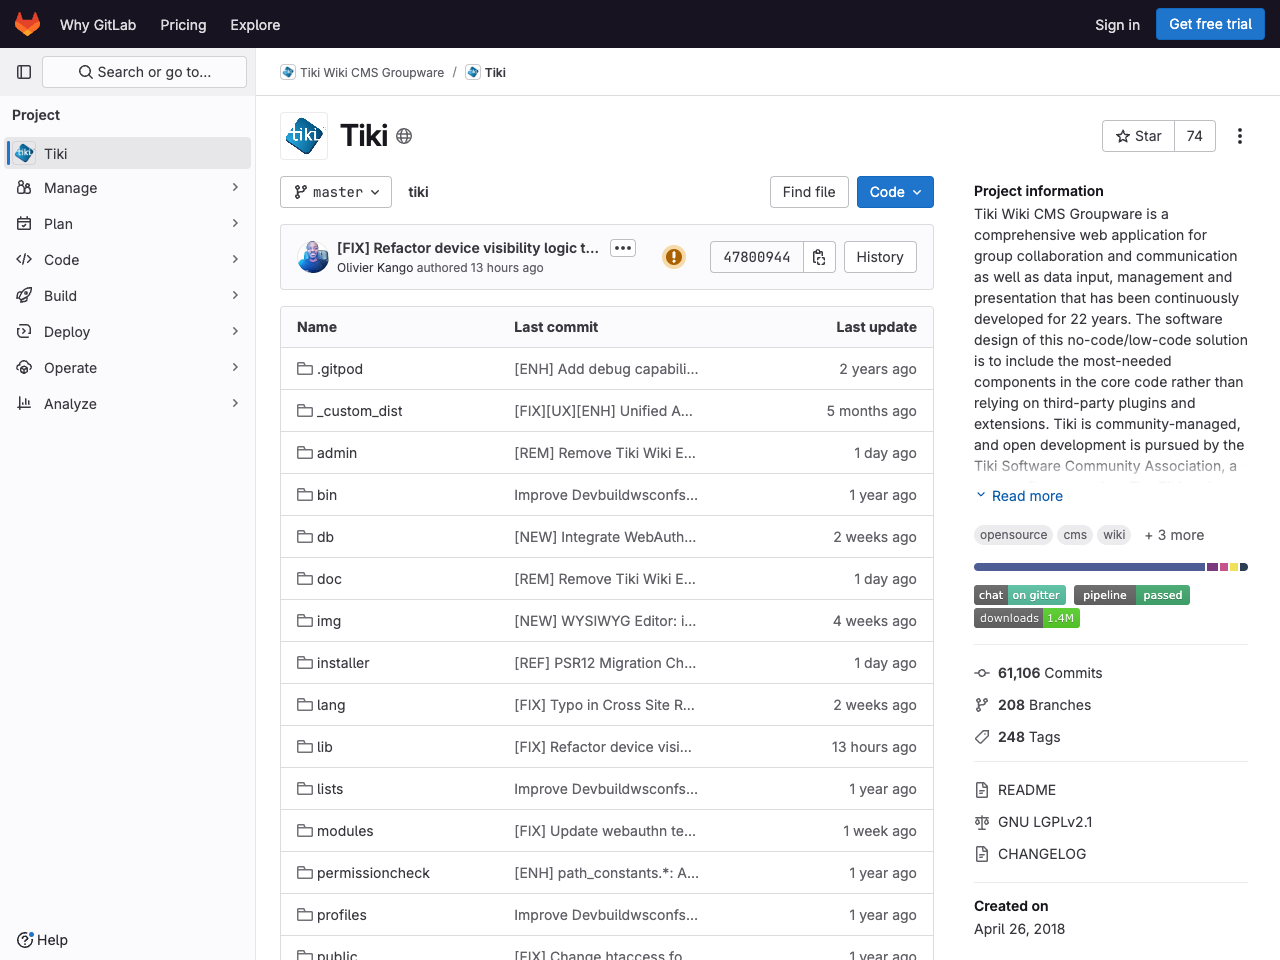Click the permissioncheck folder icon
This screenshot has height=960, width=1280.
tap(305, 873)
